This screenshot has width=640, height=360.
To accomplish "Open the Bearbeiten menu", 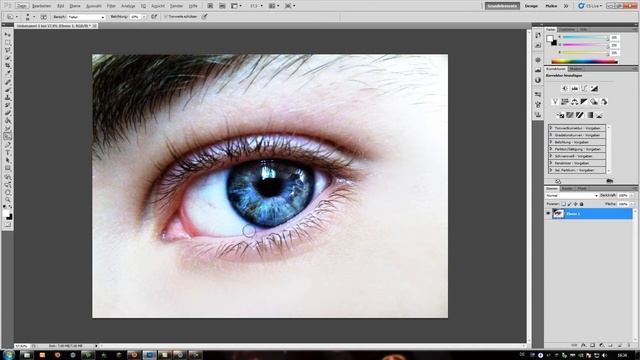I will click(42, 6).
